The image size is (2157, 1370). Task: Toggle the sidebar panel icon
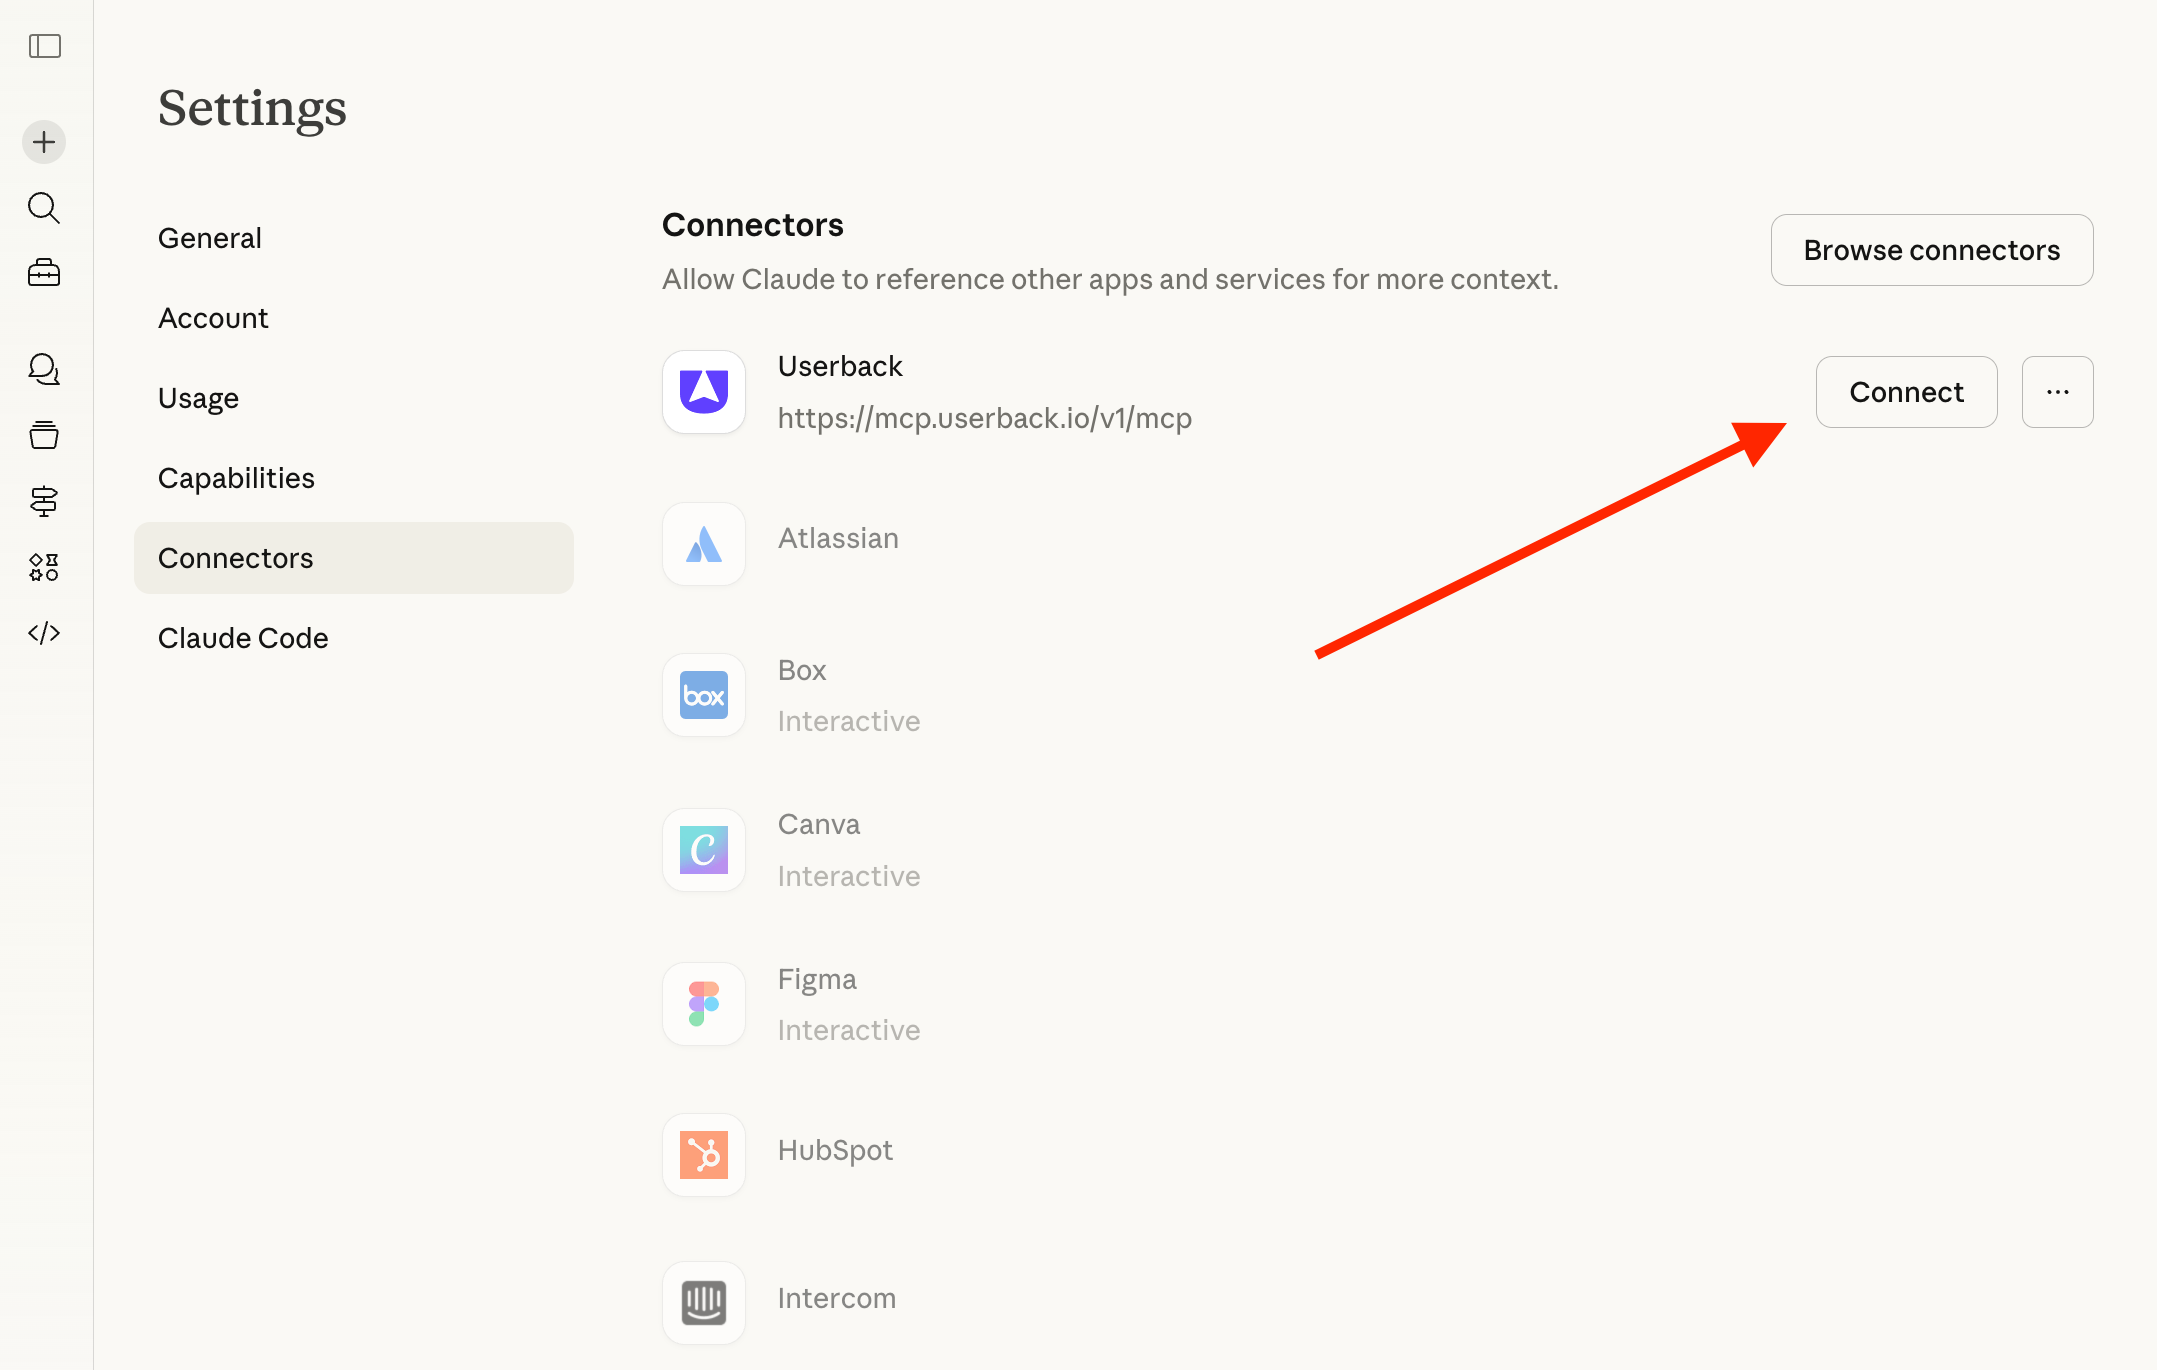tap(45, 46)
